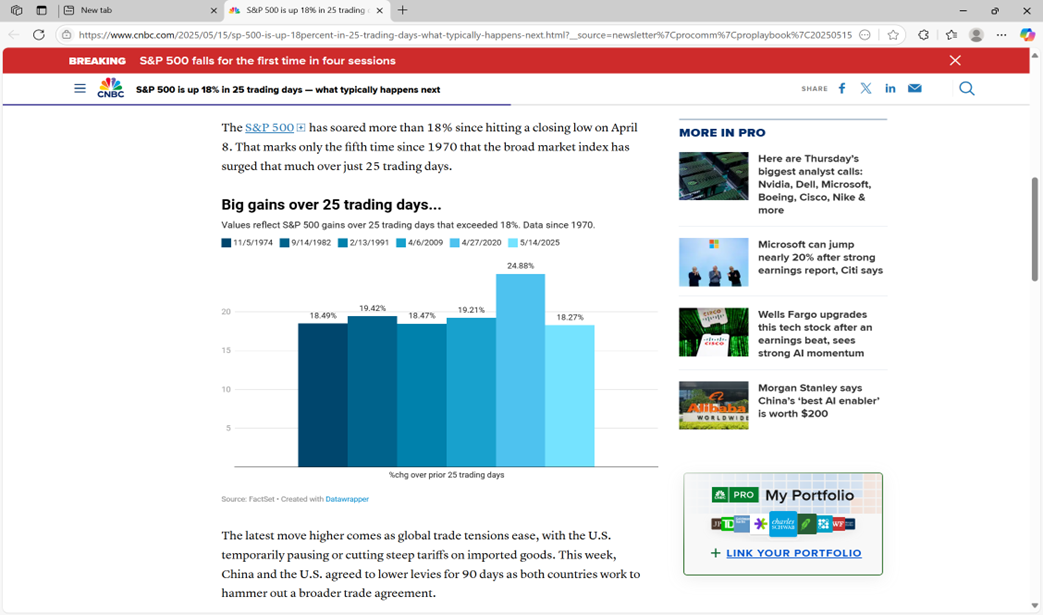Screen dimensions: 1043x615
Task: Click the CNBC peacock logo
Action: point(110,88)
